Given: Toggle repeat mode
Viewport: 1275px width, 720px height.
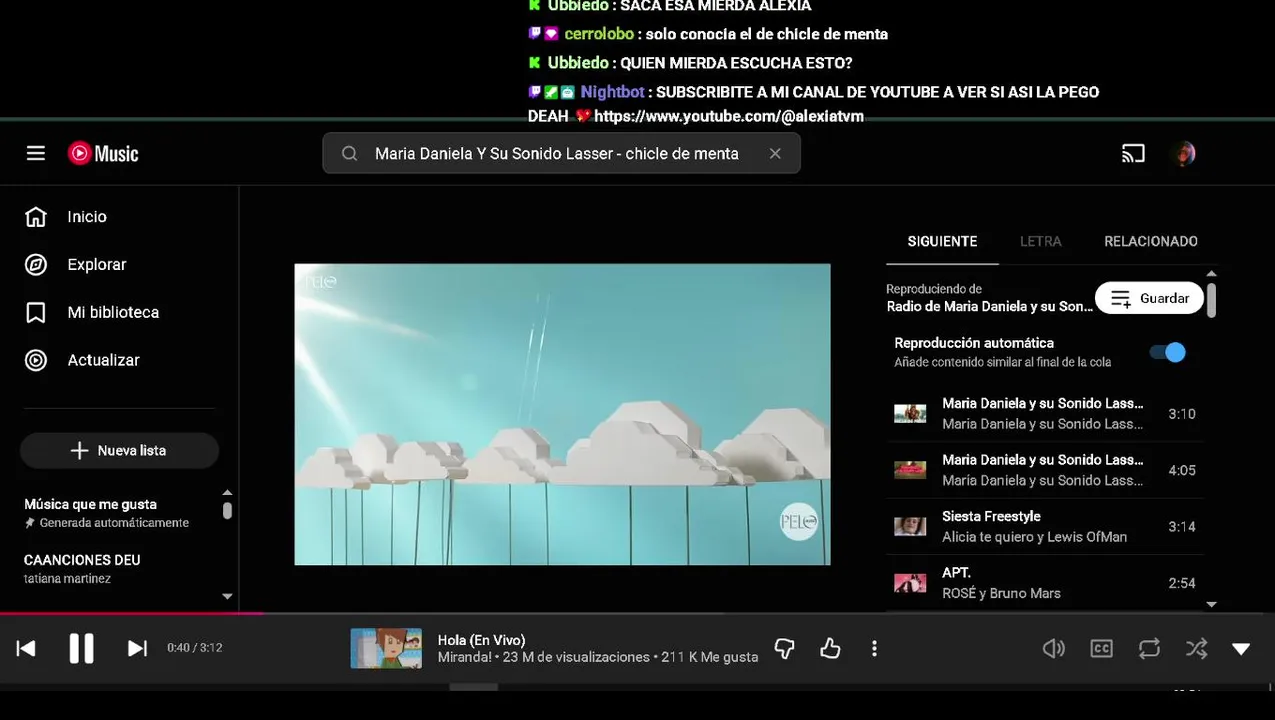Looking at the screenshot, I should [1149, 649].
